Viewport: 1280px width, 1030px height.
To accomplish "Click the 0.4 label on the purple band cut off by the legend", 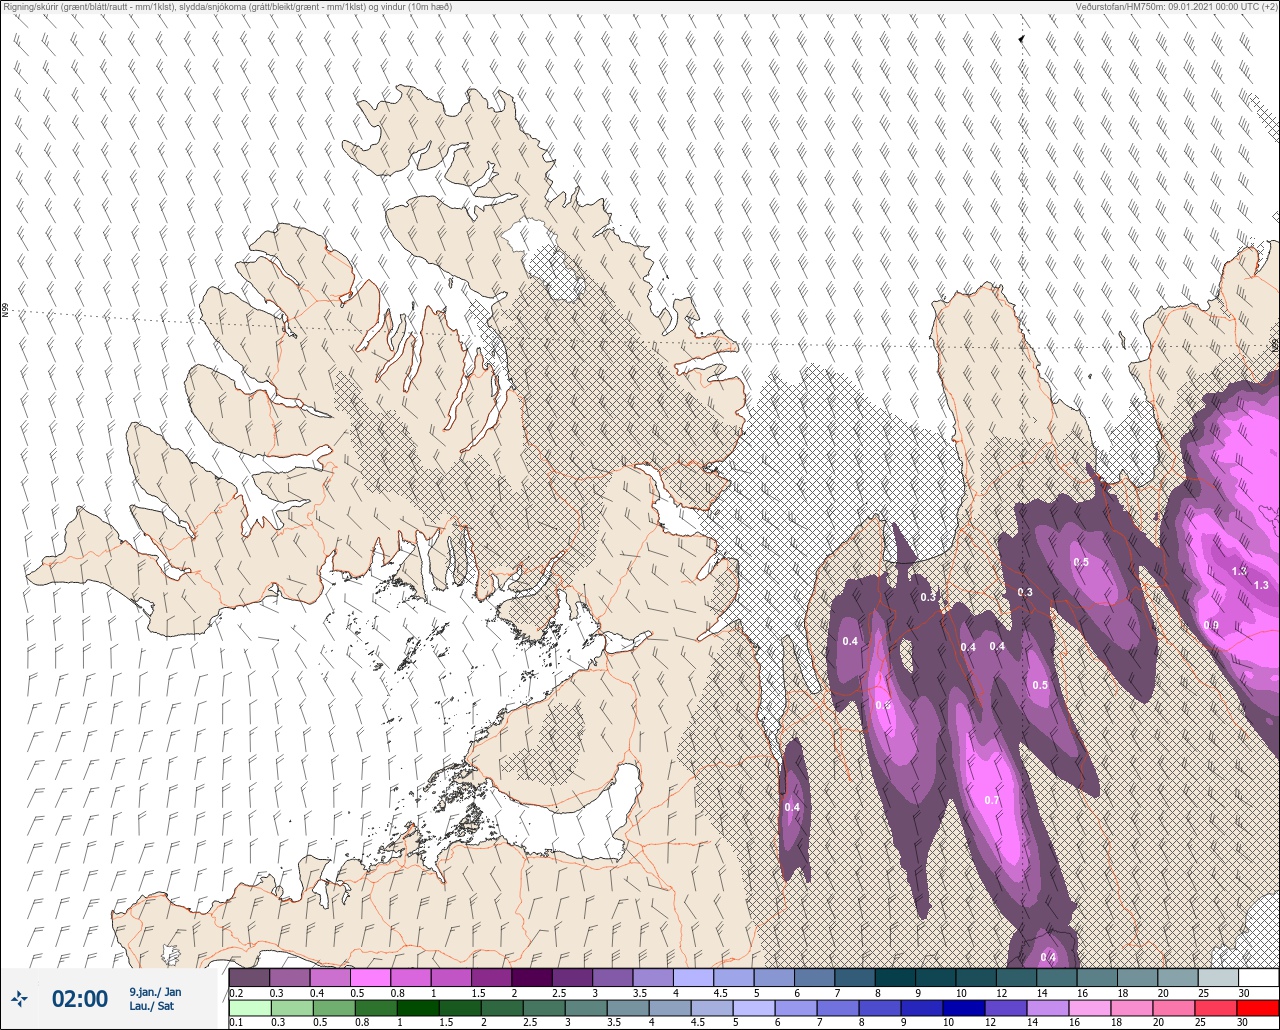I will [x=1048, y=957].
